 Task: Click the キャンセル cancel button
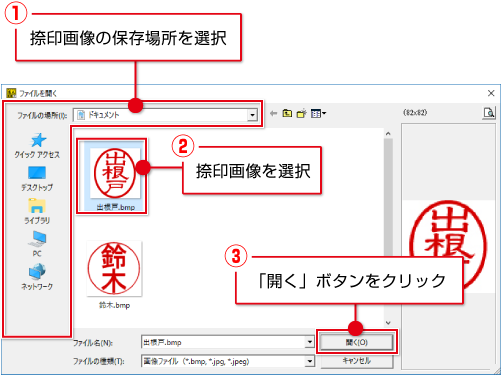[356, 361]
